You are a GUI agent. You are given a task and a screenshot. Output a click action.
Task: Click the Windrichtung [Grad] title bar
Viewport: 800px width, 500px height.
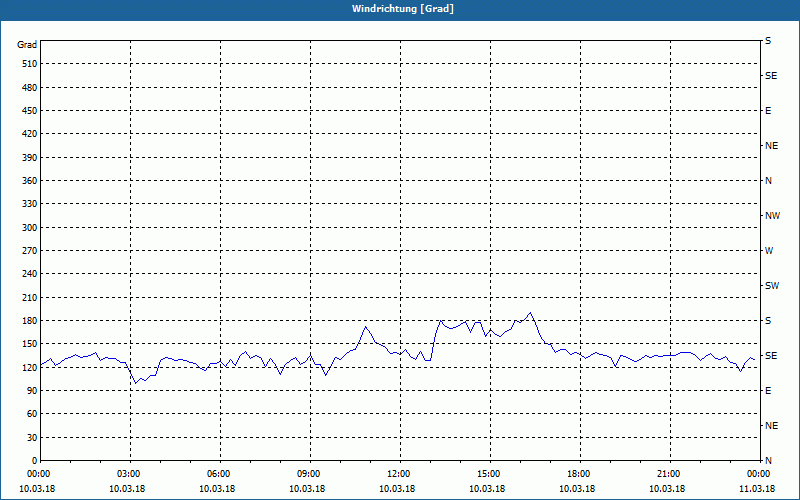click(x=400, y=9)
